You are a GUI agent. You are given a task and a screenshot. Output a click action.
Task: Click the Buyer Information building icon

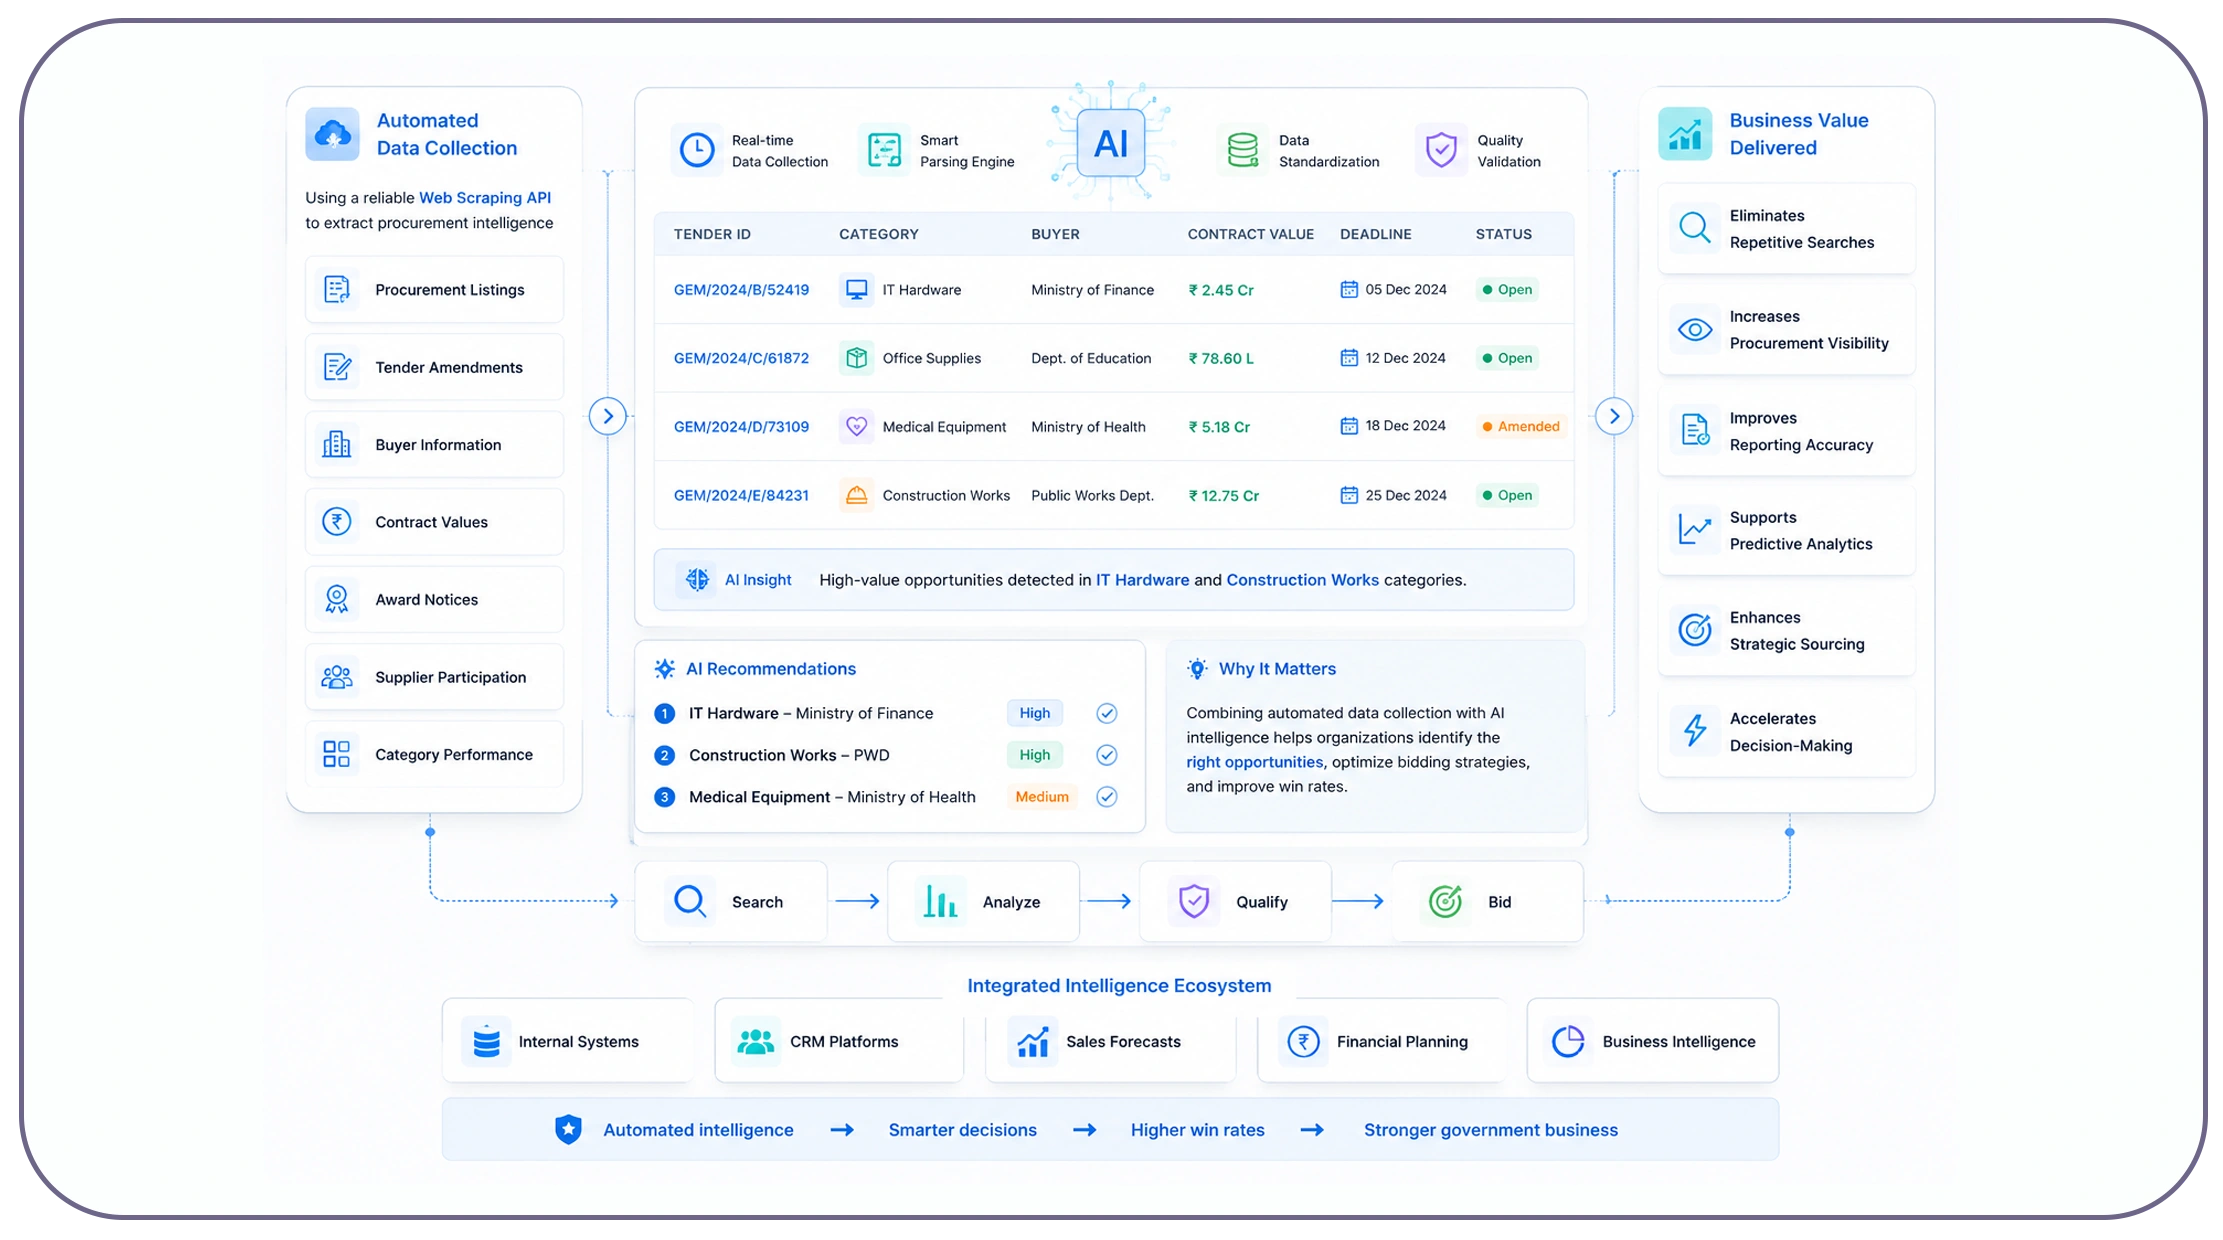pyautogui.click(x=337, y=444)
